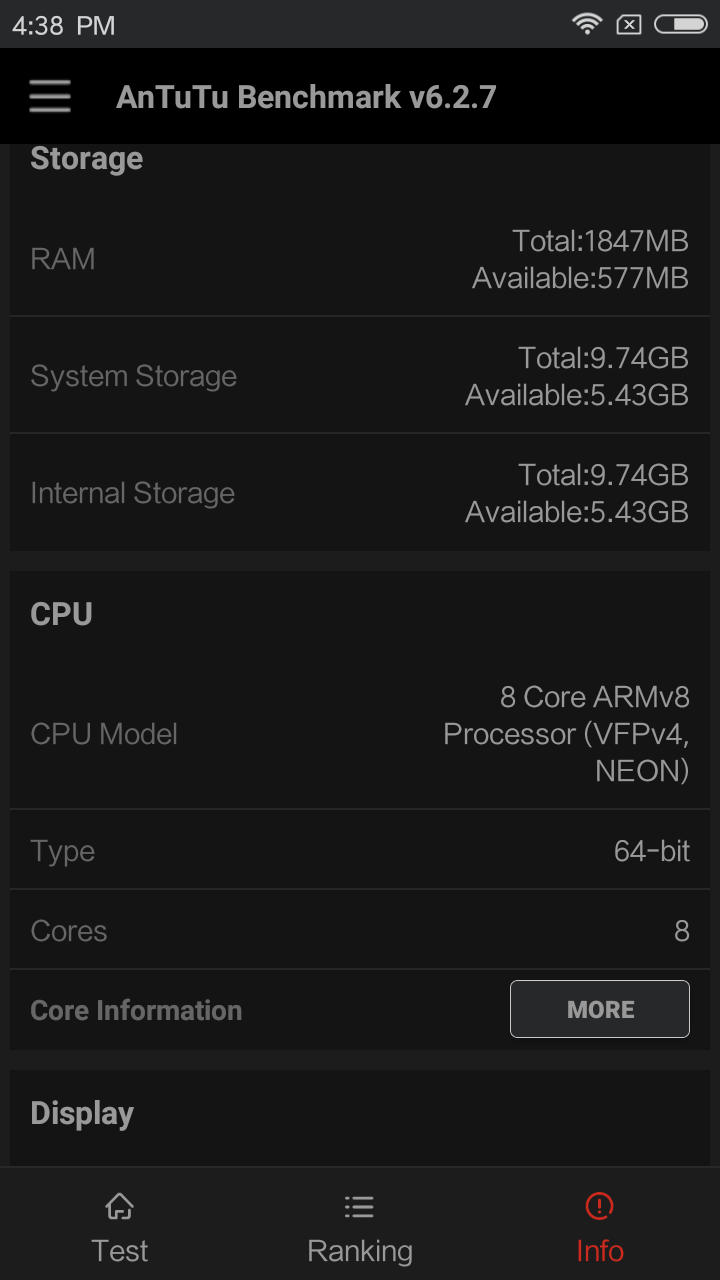720x1280 pixels.
Task: Tap the no-SIM status icon
Action: point(629,24)
